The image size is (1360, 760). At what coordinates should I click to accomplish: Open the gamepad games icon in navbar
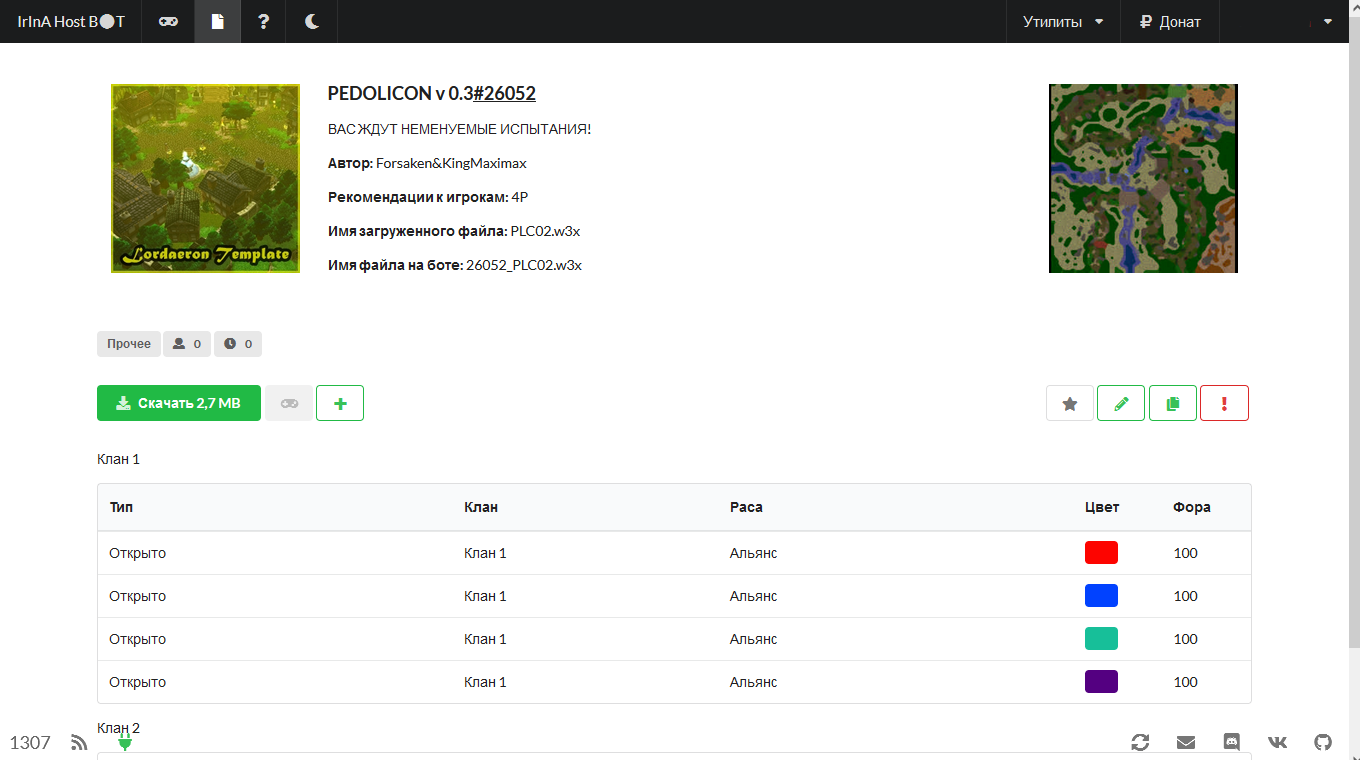pos(168,21)
